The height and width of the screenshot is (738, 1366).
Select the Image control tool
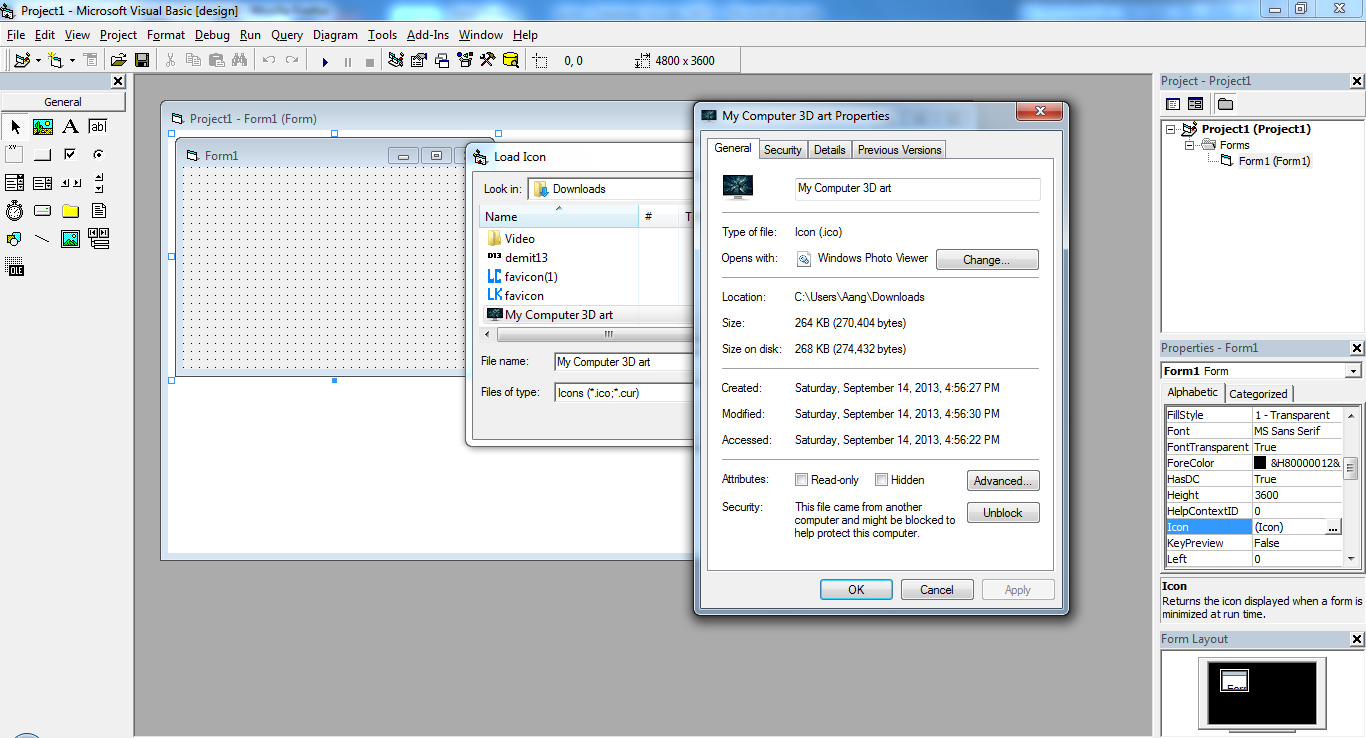pos(71,238)
